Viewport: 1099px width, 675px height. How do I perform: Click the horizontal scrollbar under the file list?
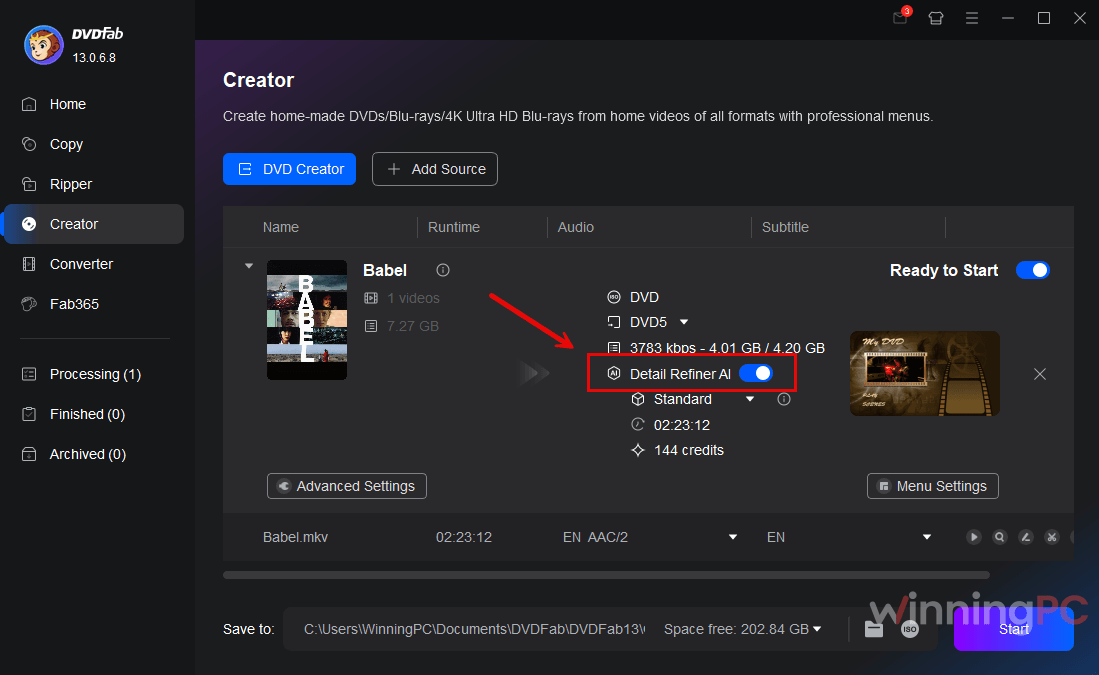(x=606, y=575)
